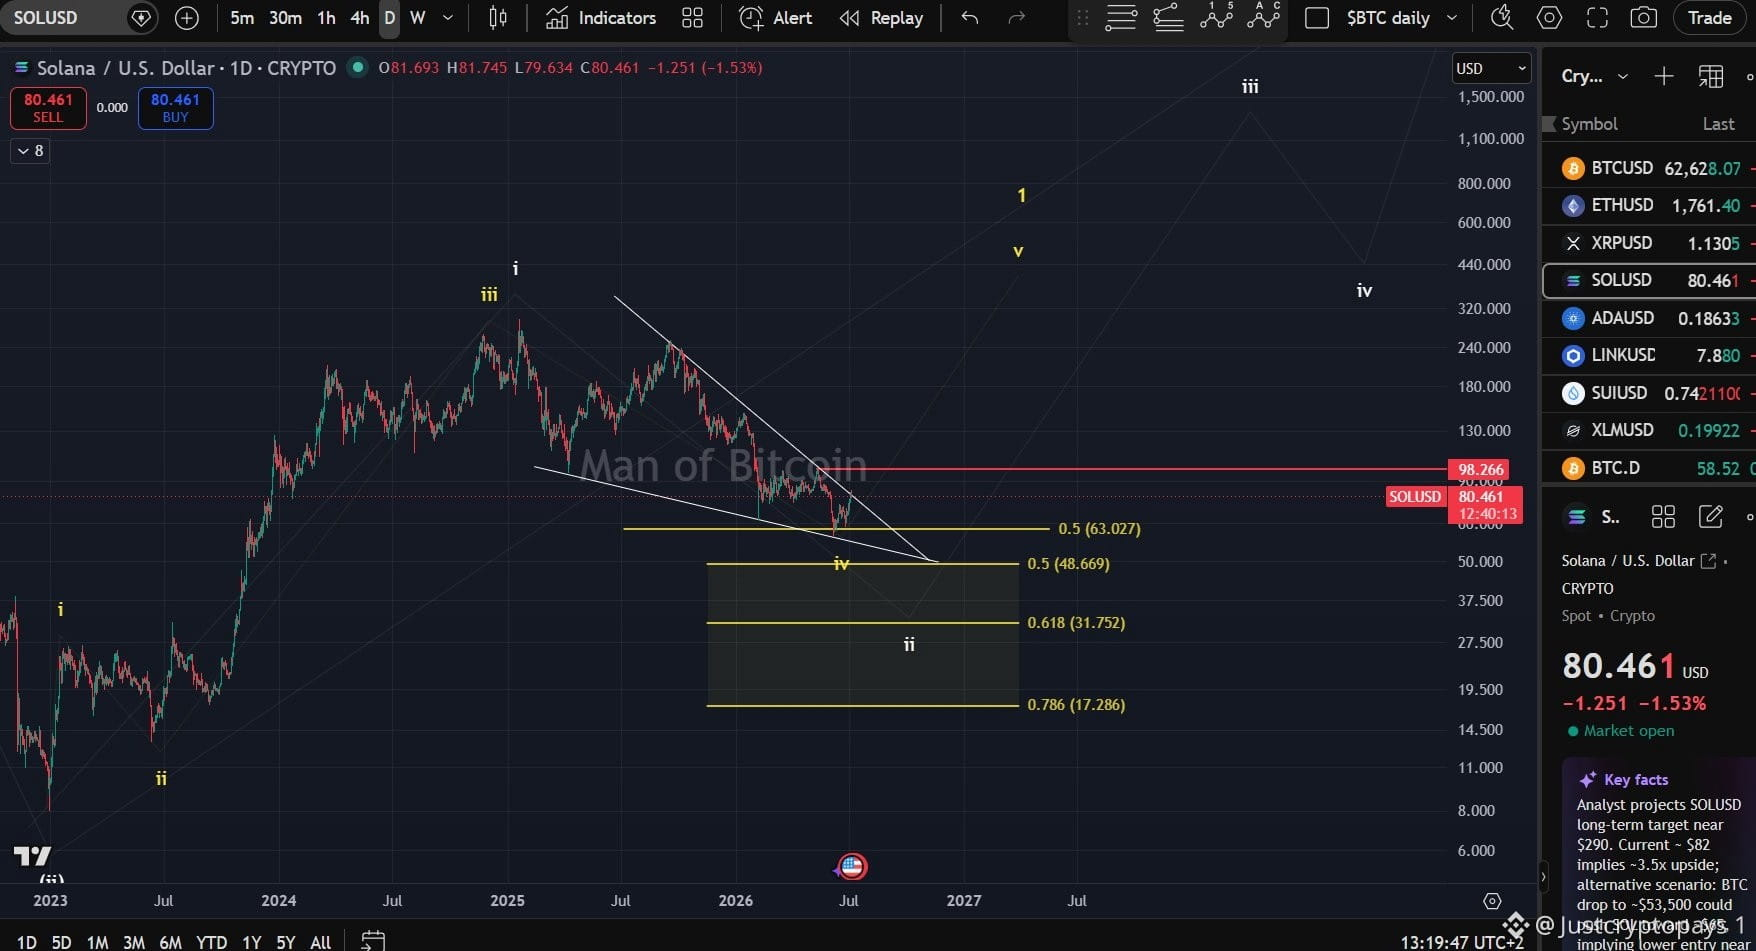Click the green market status dot
The width and height of the screenshot is (1756, 951).
pos(356,67)
